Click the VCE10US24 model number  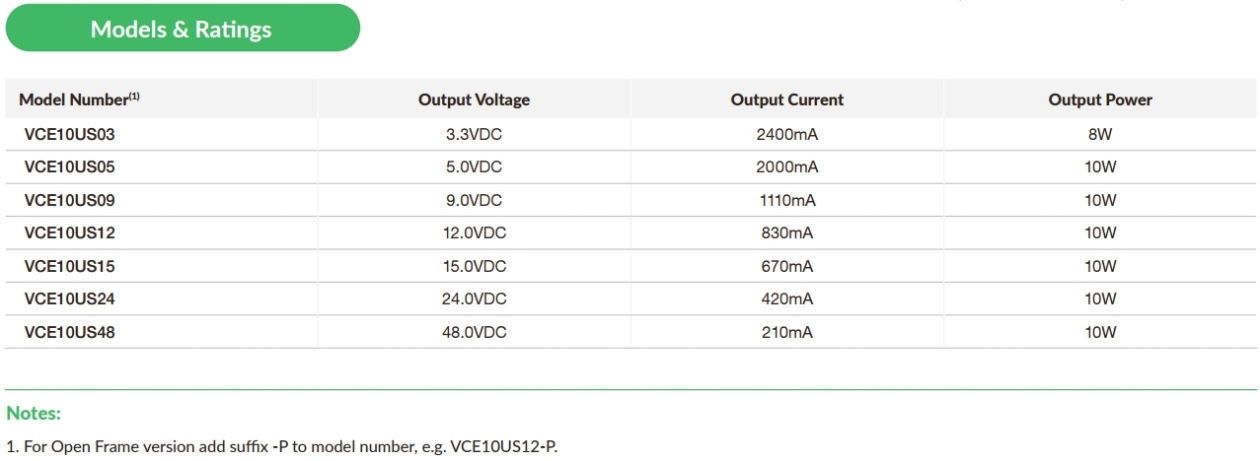pos(69,299)
